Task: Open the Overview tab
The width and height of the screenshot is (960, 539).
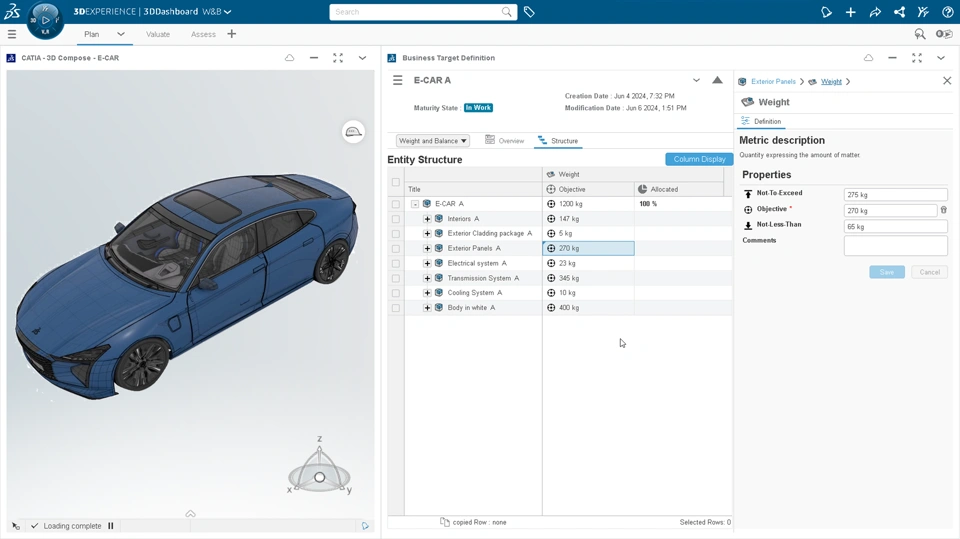Action: pos(504,141)
